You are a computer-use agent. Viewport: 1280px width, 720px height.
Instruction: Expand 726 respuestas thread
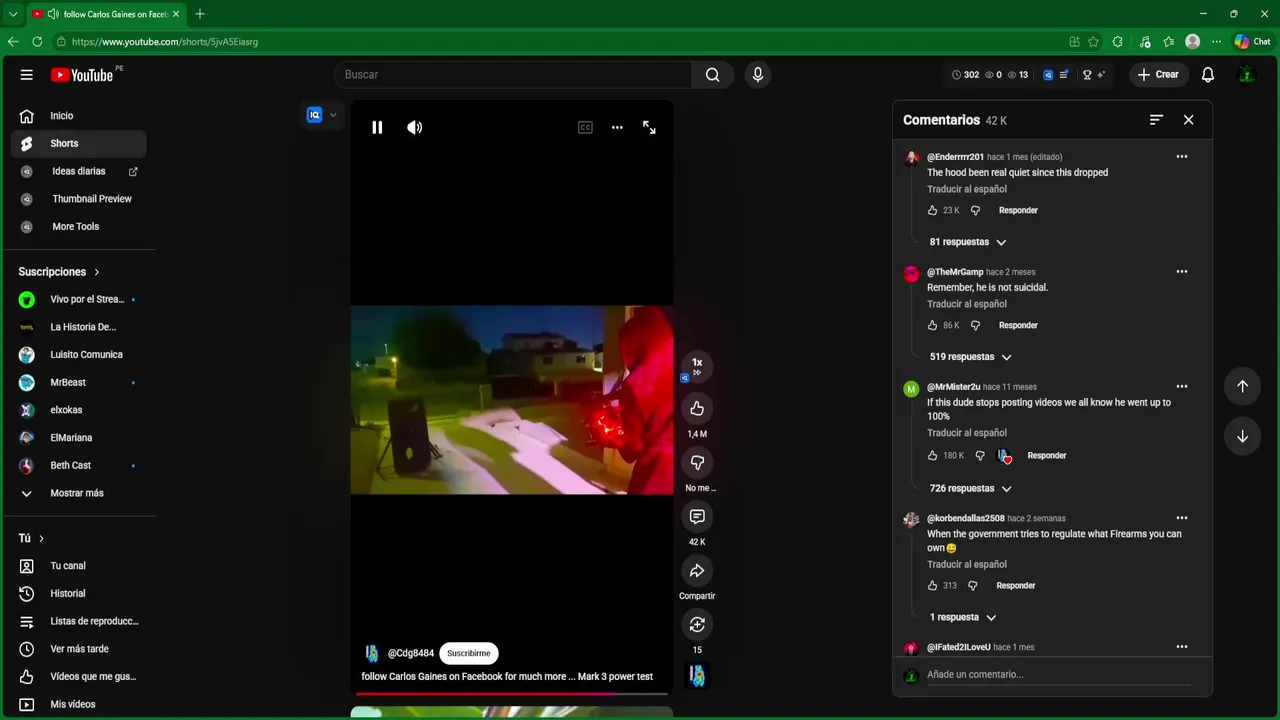coord(971,489)
